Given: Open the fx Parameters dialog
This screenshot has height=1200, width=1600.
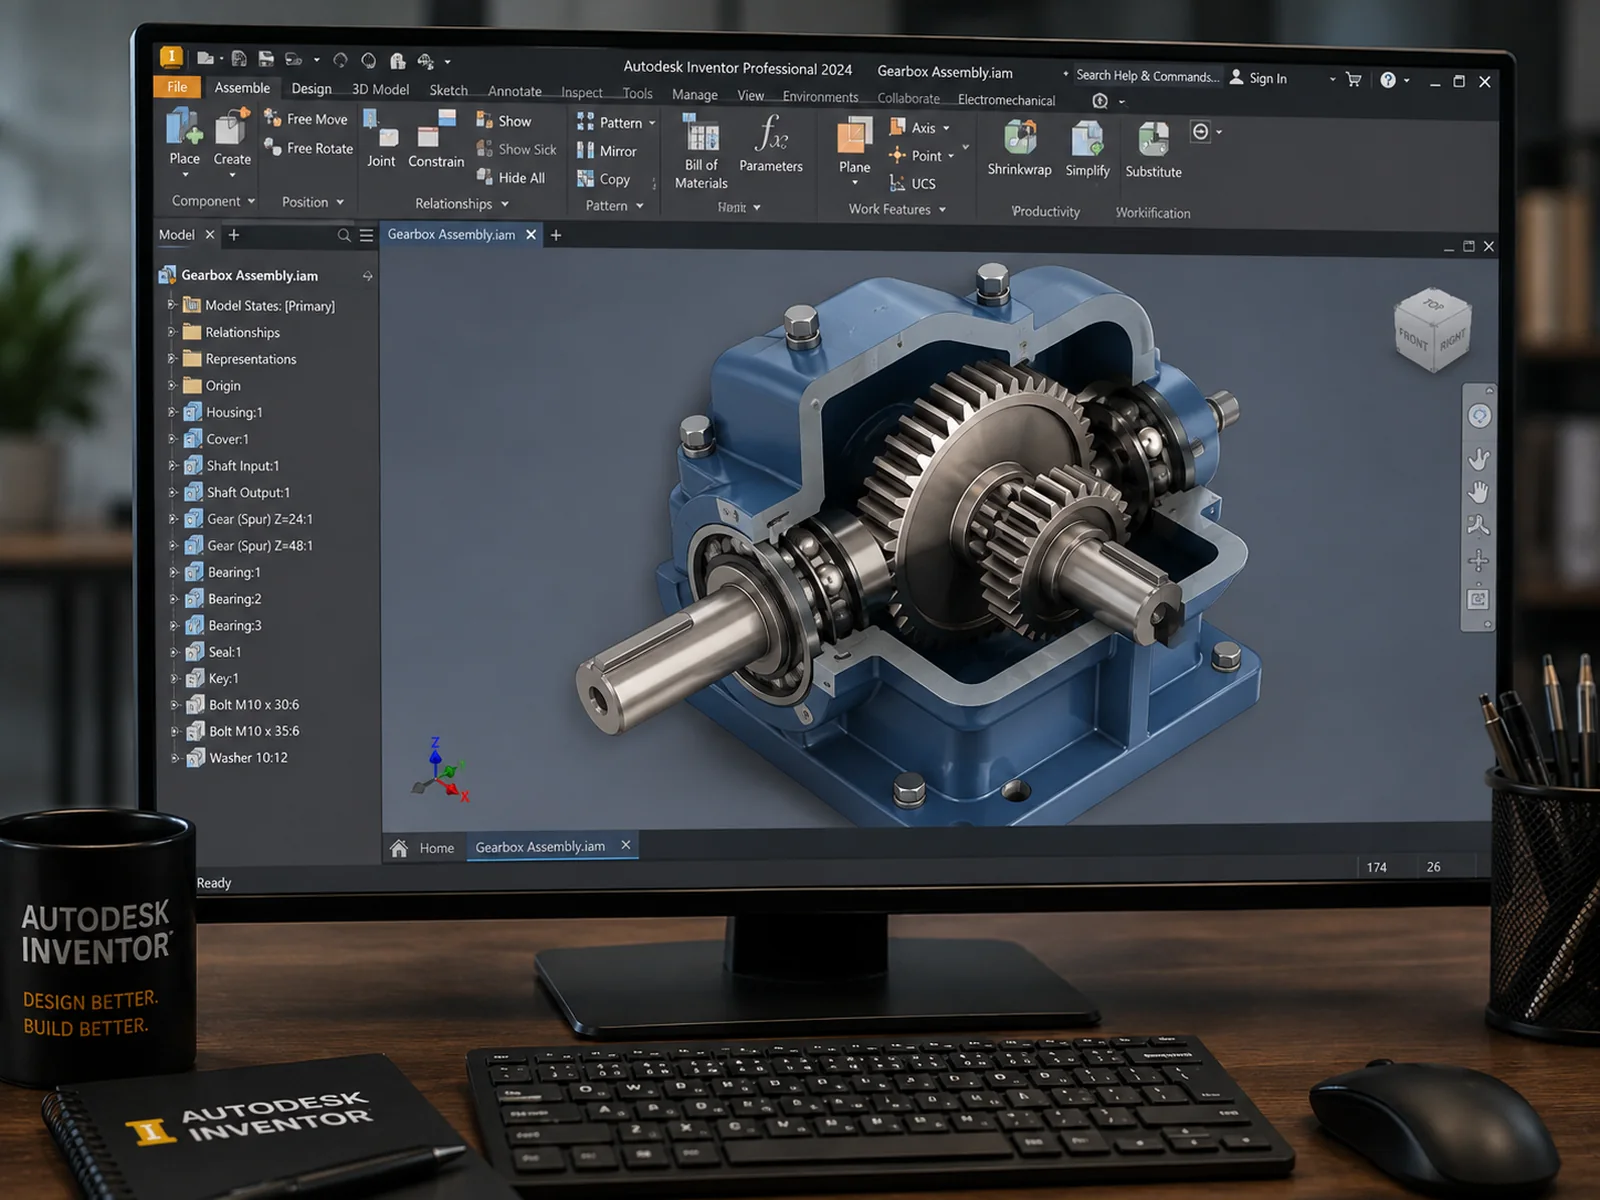Looking at the screenshot, I should pos(771,143).
